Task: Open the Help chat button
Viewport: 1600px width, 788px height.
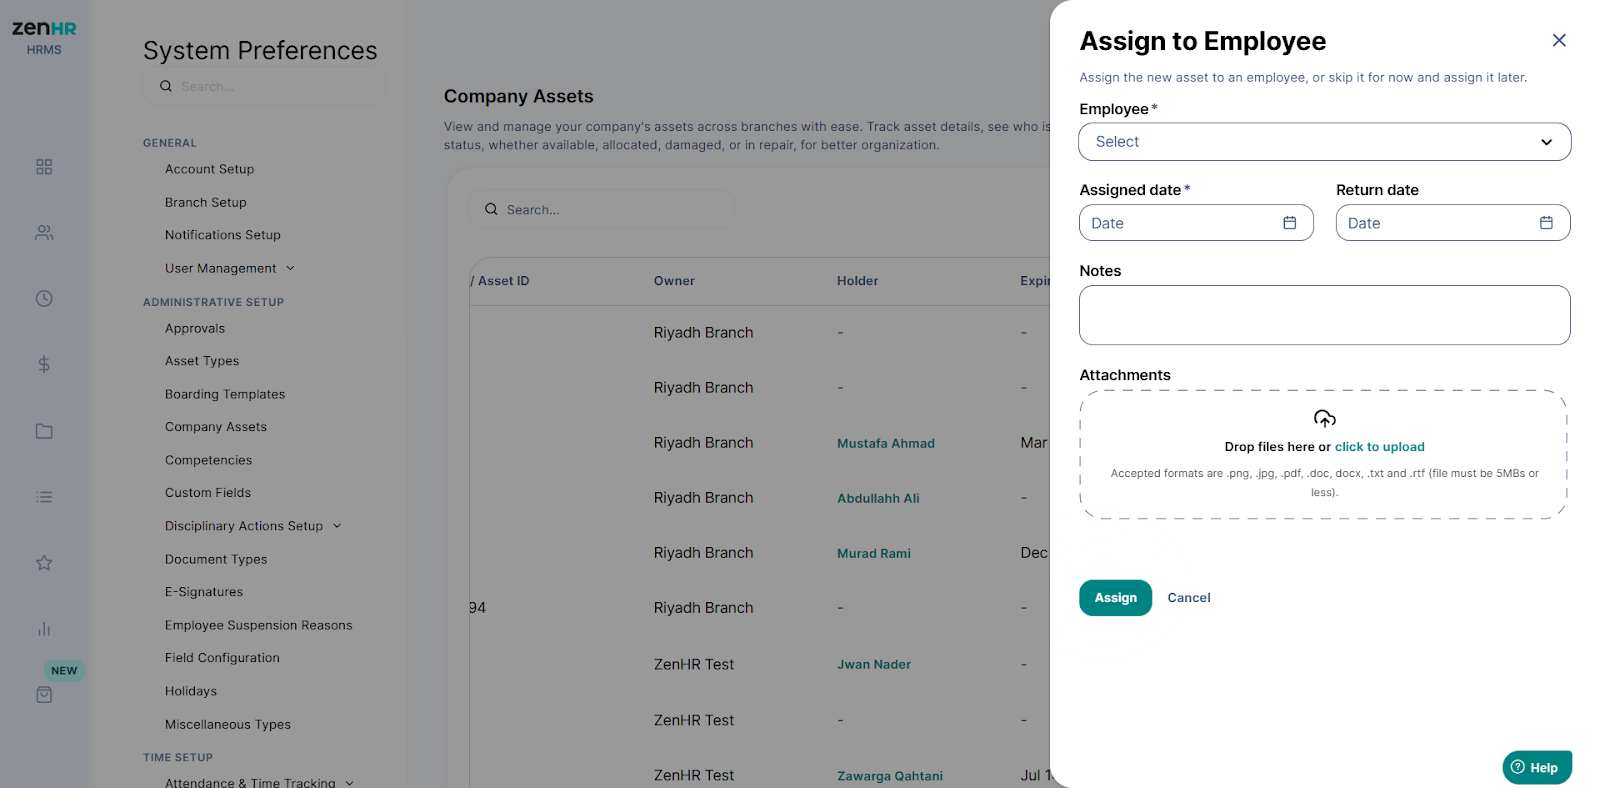Action: (1537, 767)
